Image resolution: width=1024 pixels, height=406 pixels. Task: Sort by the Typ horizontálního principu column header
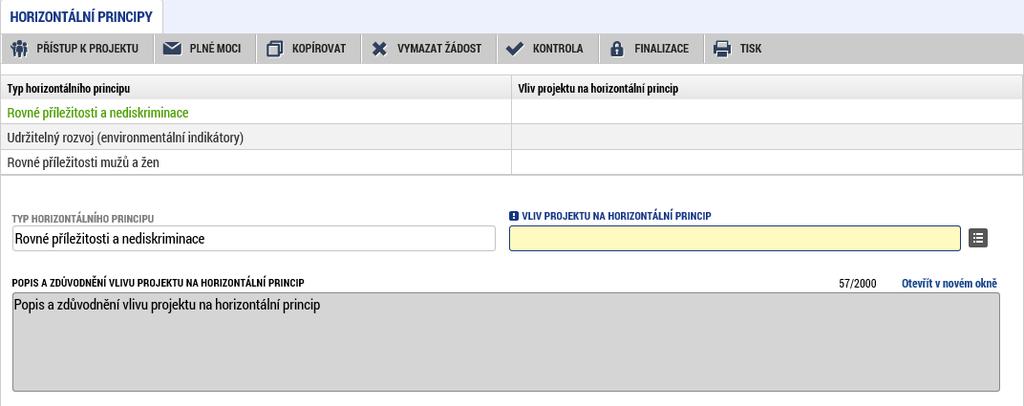tap(256, 88)
